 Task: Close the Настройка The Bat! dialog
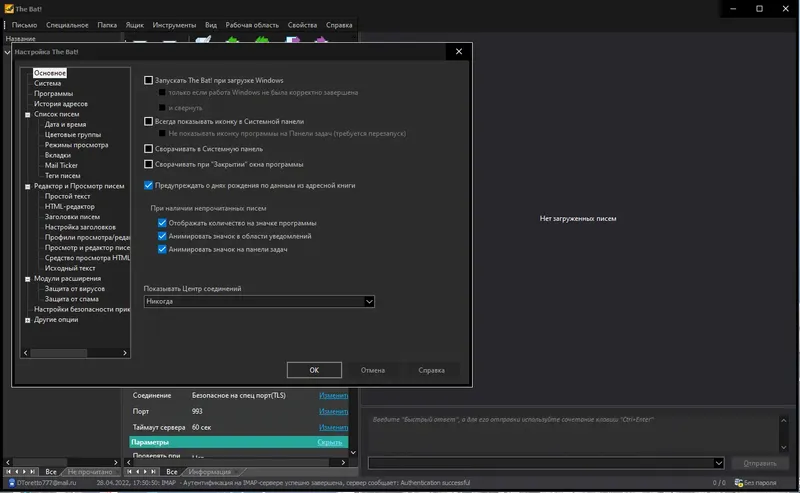[459, 52]
